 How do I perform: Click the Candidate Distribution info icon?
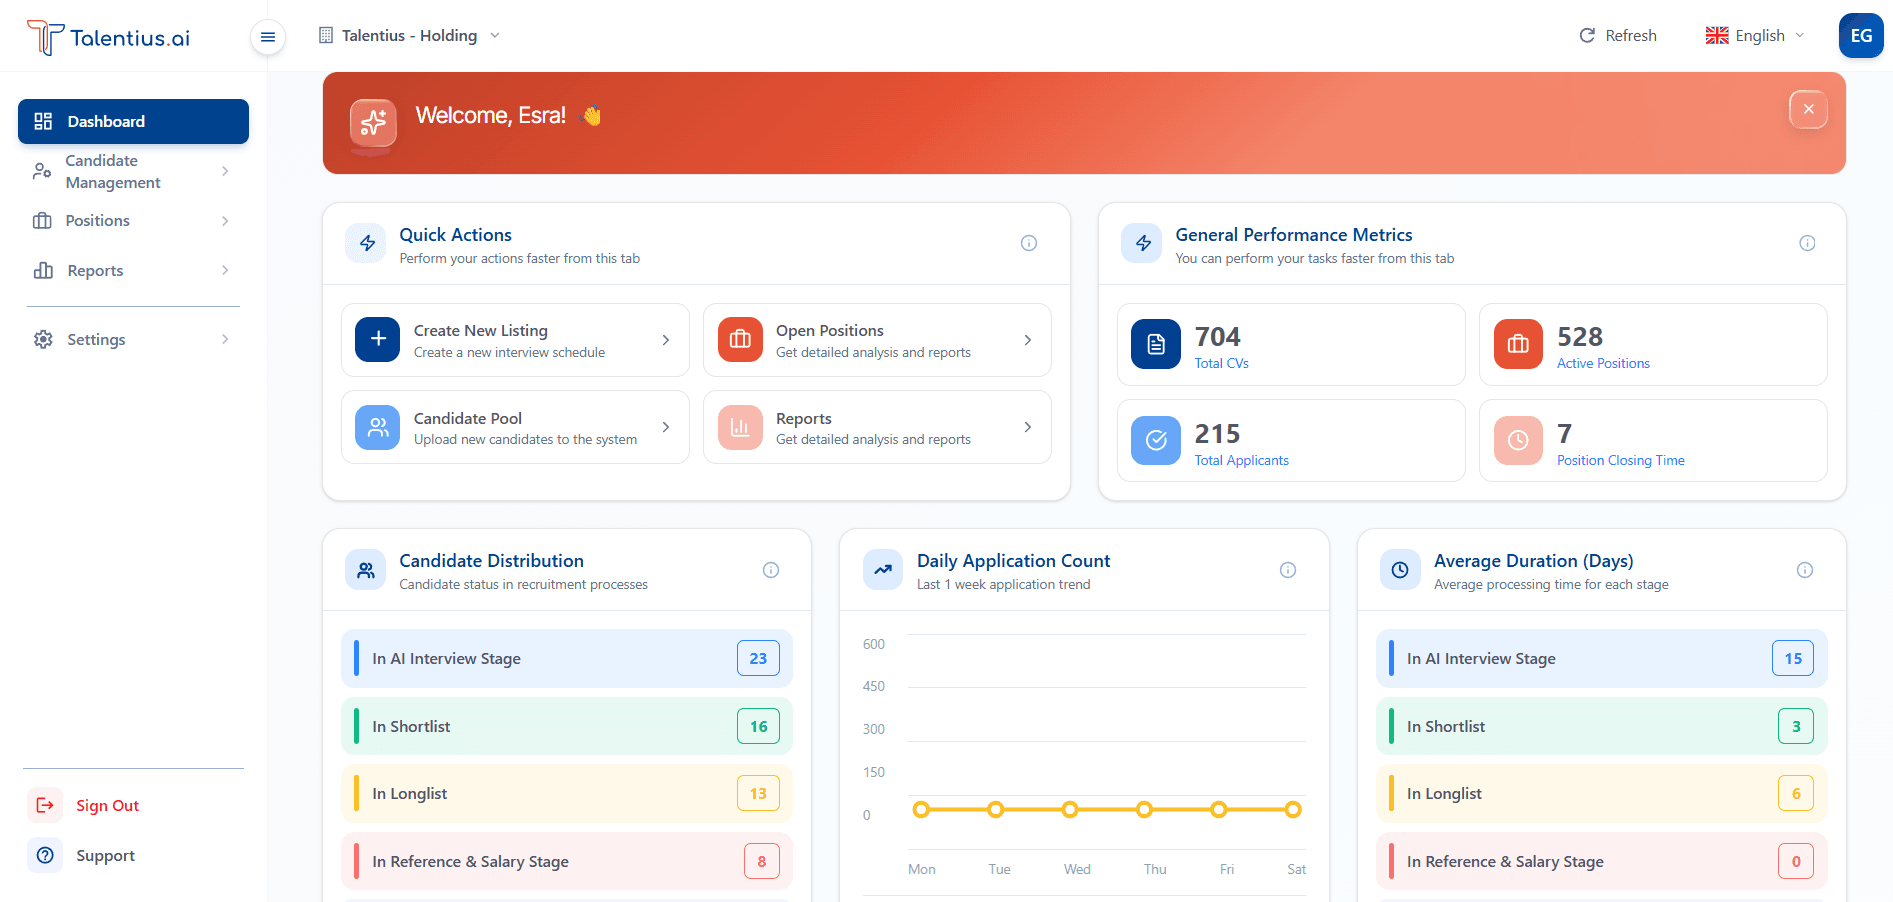click(771, 570)
